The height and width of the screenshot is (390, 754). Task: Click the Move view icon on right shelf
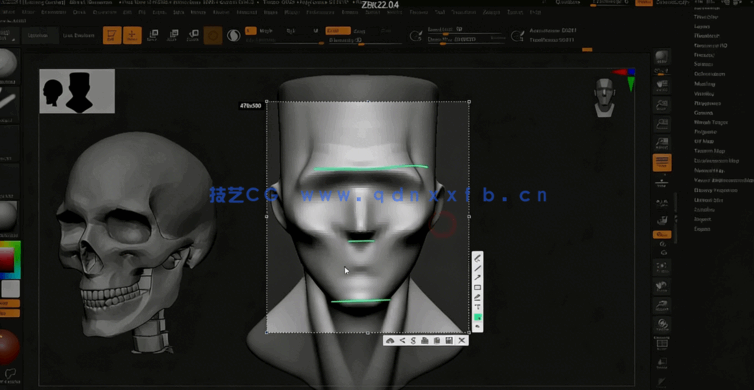[x=662, y=286]
